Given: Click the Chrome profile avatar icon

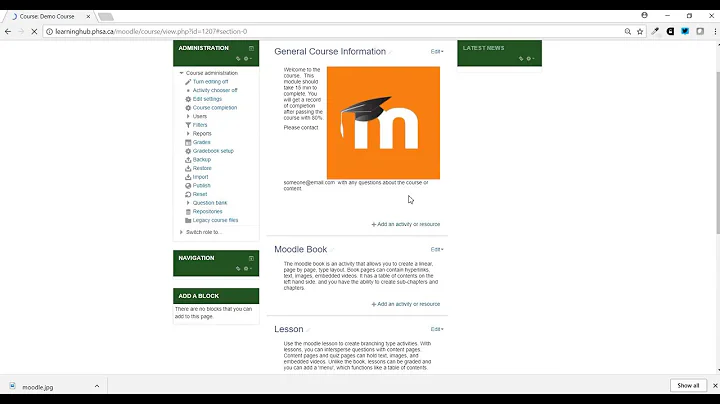Looking at the screenshot, I should pyautogui.click(x=645, y=16).
